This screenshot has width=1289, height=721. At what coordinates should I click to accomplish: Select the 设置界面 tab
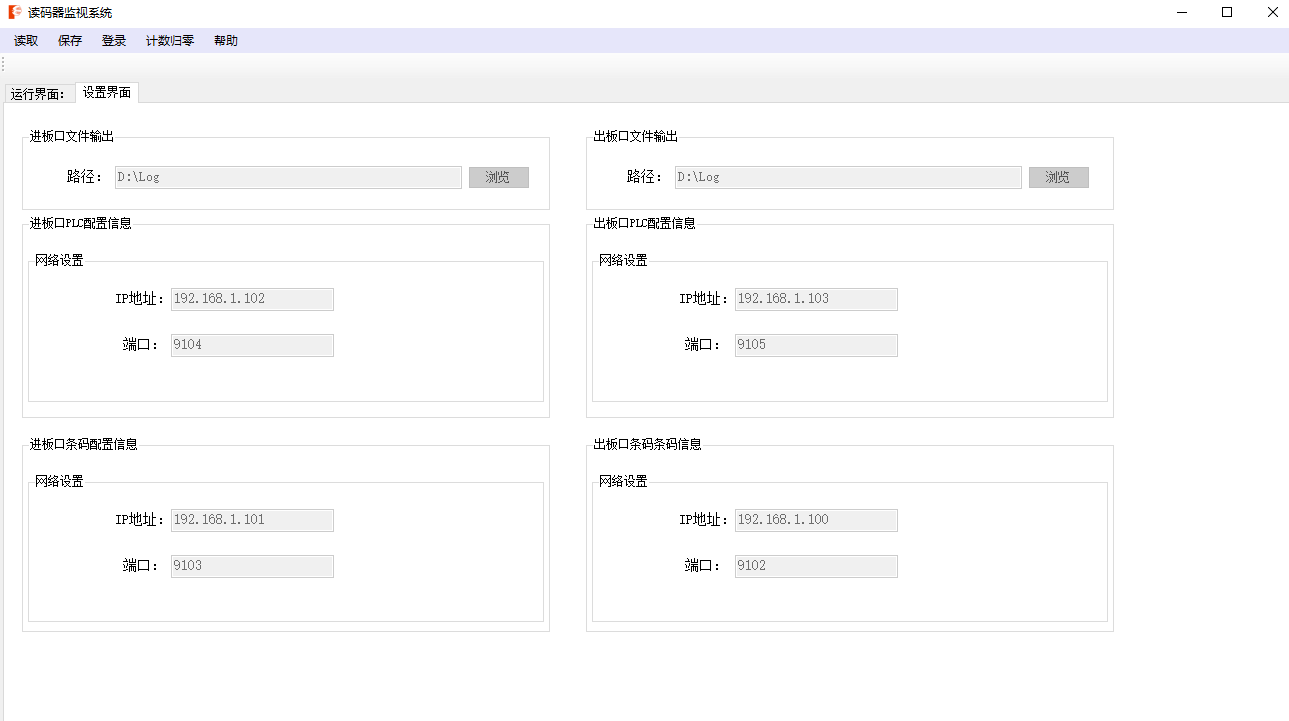point(107,93)
